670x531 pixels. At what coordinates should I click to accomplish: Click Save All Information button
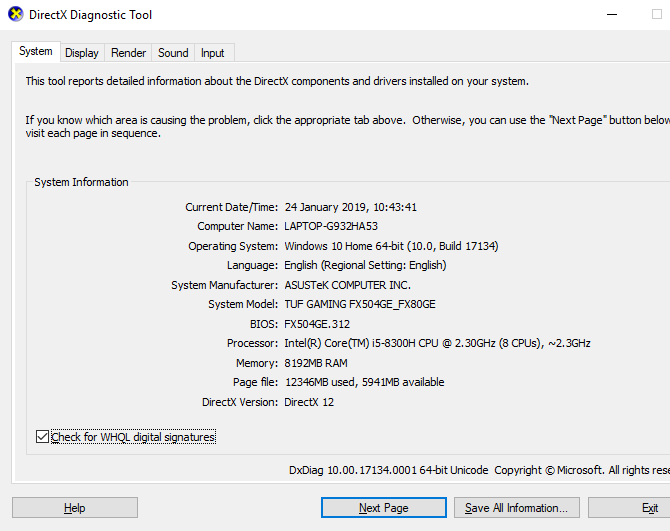click(x=516, y=508)
